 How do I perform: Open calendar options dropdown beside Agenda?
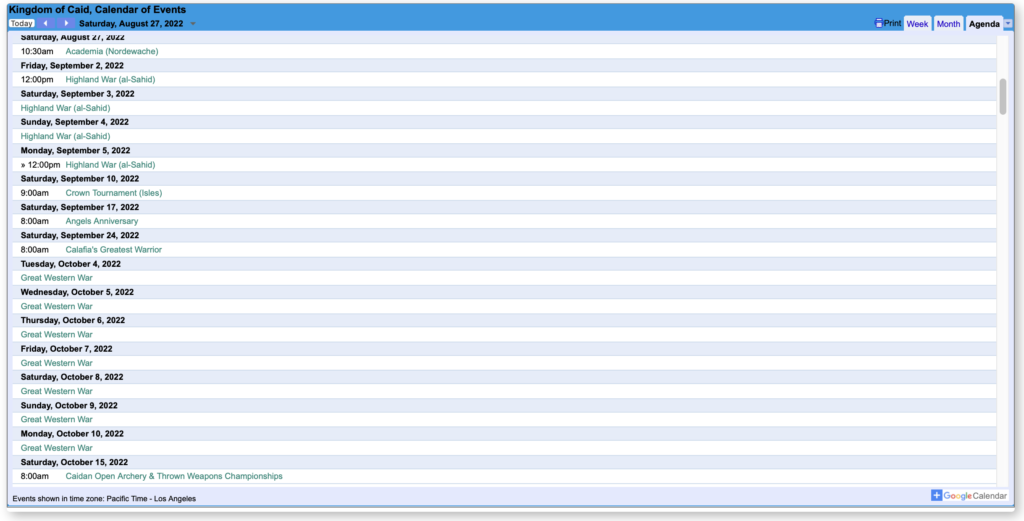click(x=1008, y=24)
